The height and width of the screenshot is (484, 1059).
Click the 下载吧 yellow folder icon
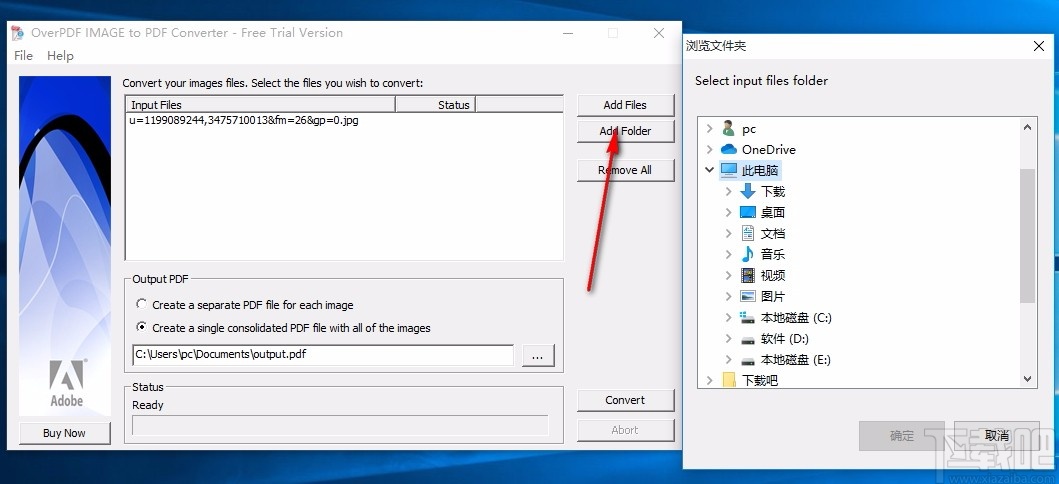click(729, 380)
